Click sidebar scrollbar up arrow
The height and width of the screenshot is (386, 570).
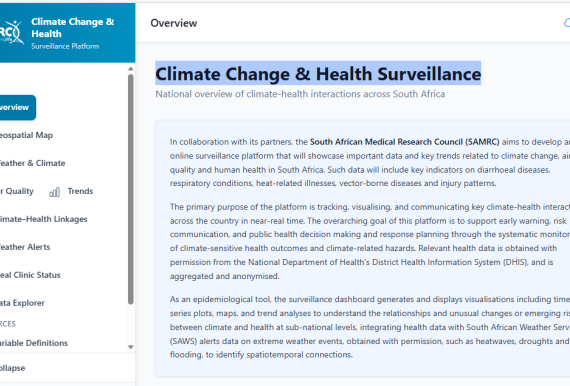tap(131, 69)
